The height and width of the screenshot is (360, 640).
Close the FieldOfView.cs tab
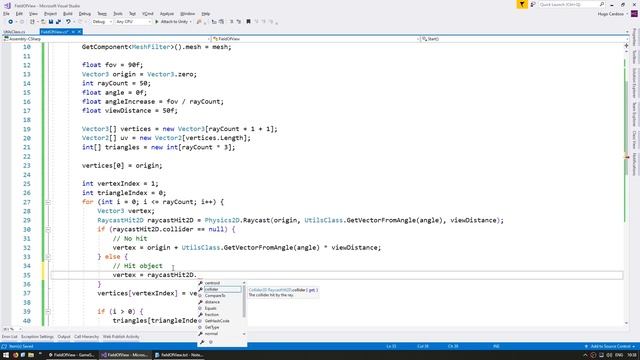pos(79,31)
